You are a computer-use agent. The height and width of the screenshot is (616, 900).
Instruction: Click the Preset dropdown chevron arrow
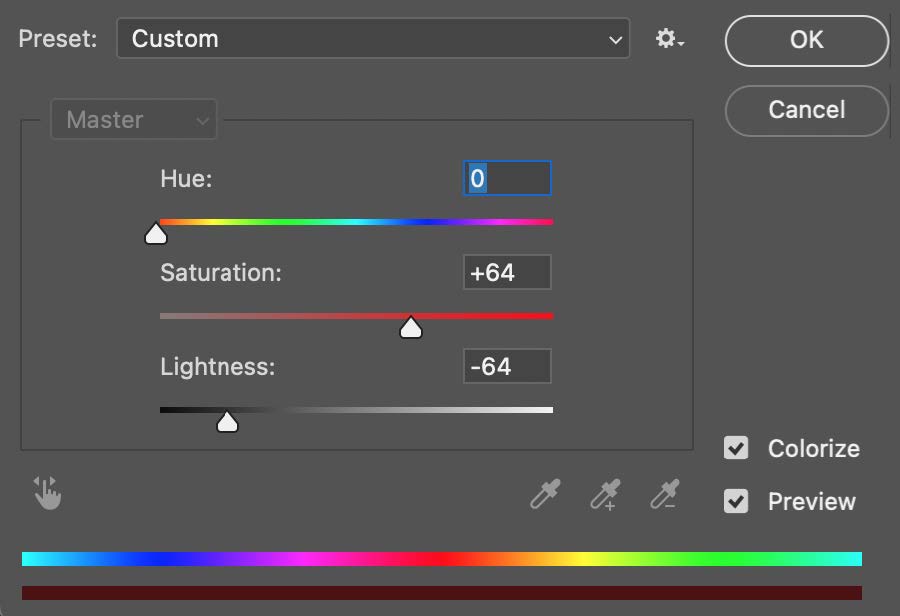[x=615, y=40]
